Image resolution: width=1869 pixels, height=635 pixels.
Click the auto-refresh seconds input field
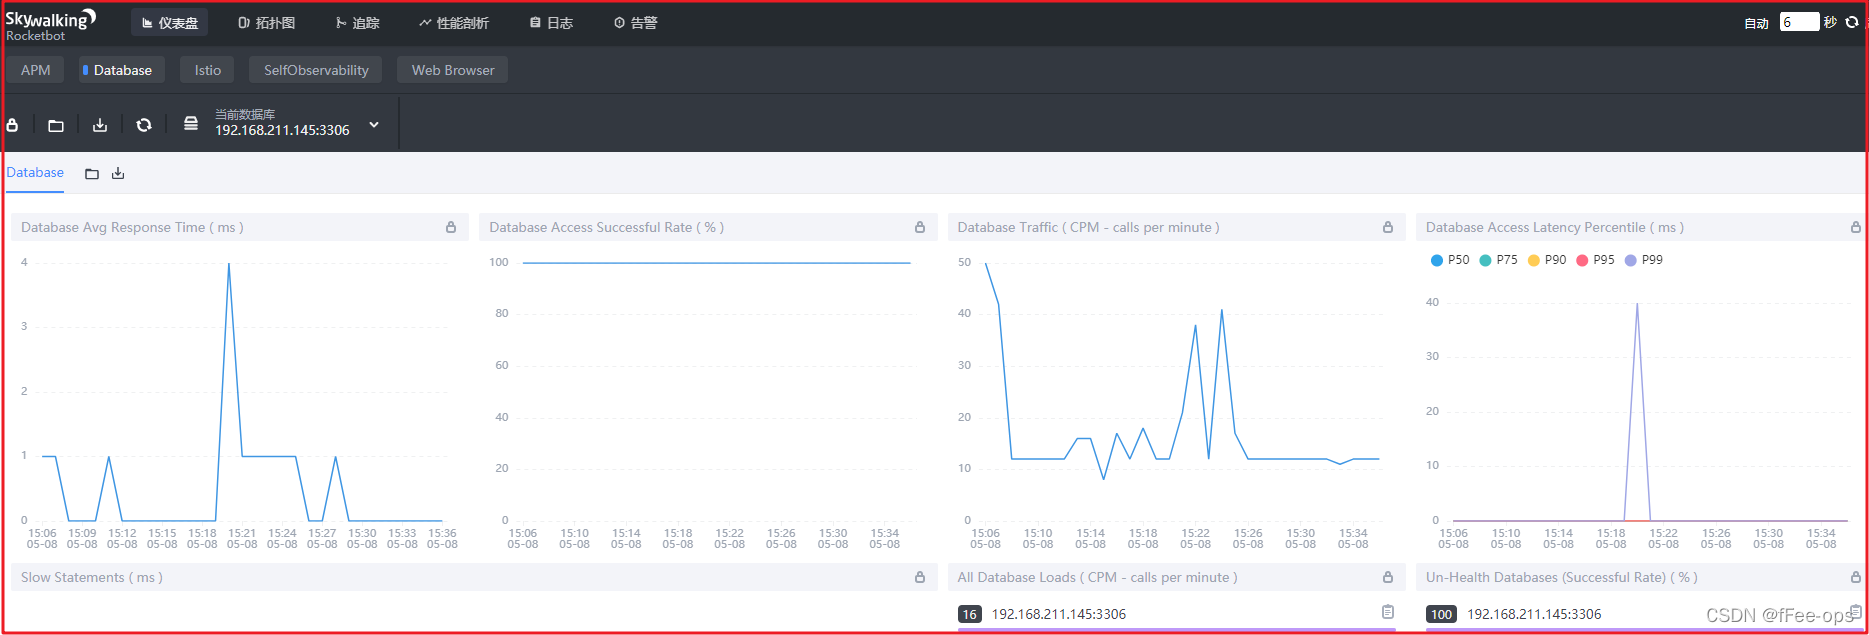[x=1799, y=22]
